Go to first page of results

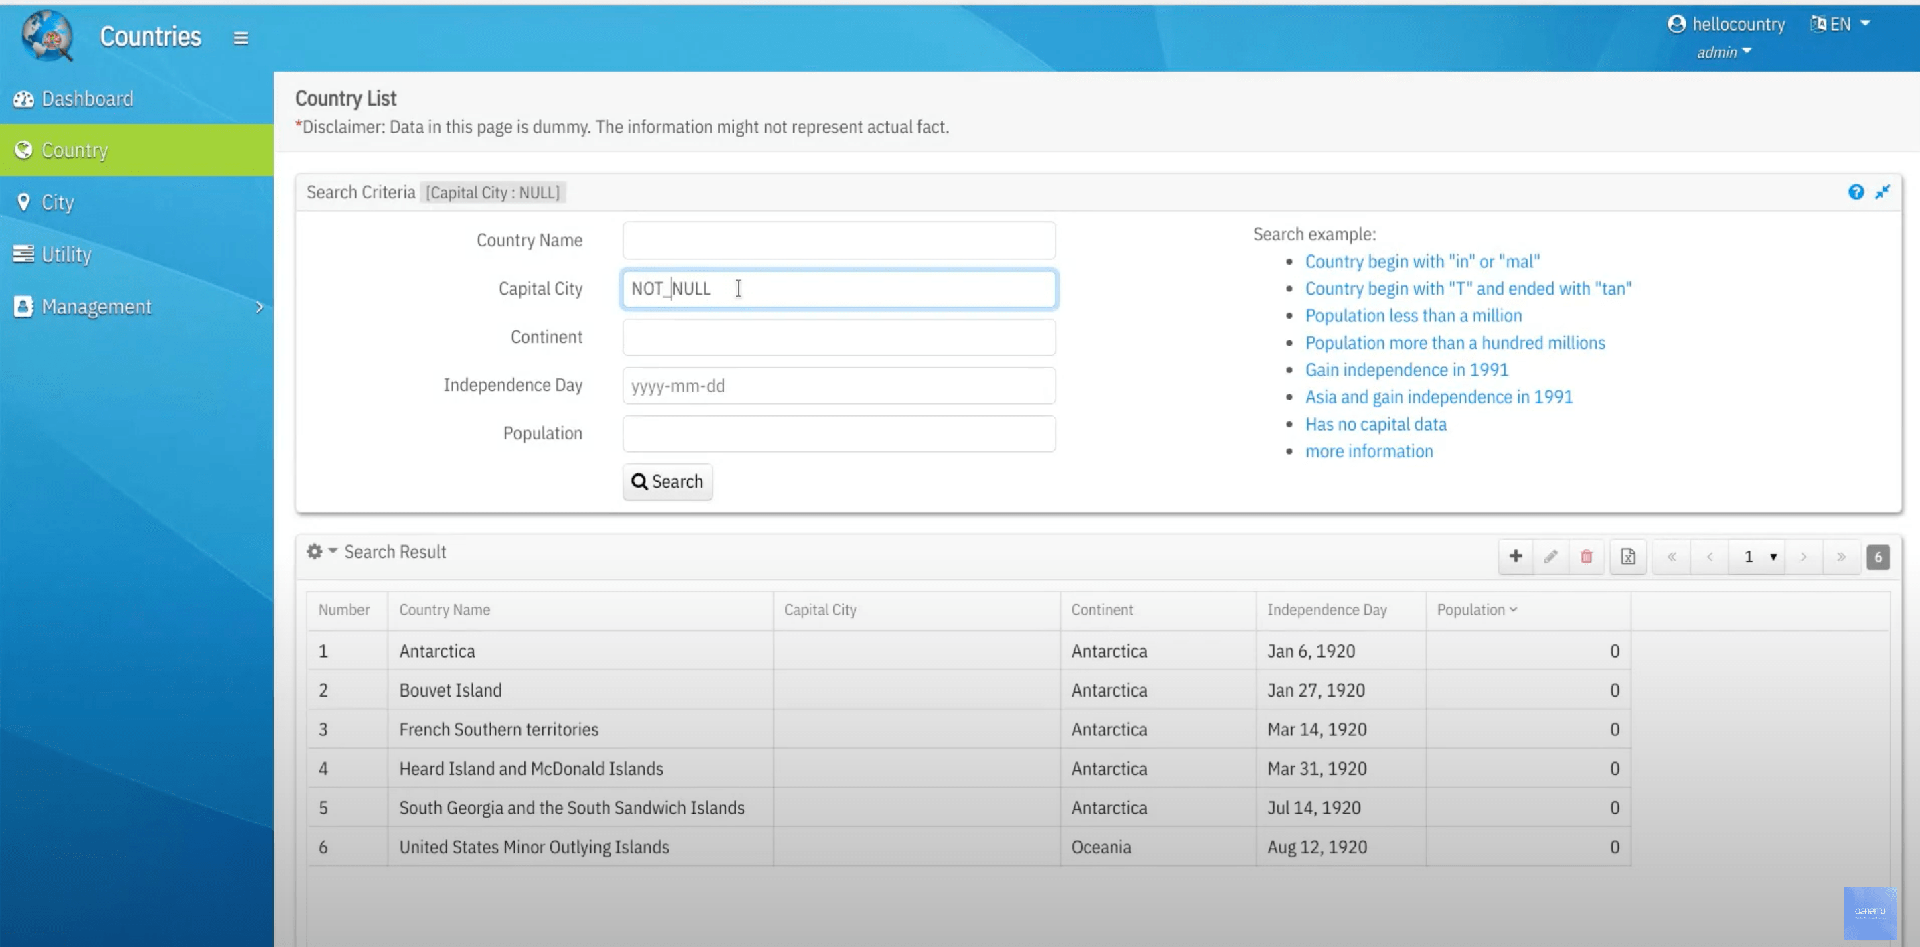tap(1671, 556)
